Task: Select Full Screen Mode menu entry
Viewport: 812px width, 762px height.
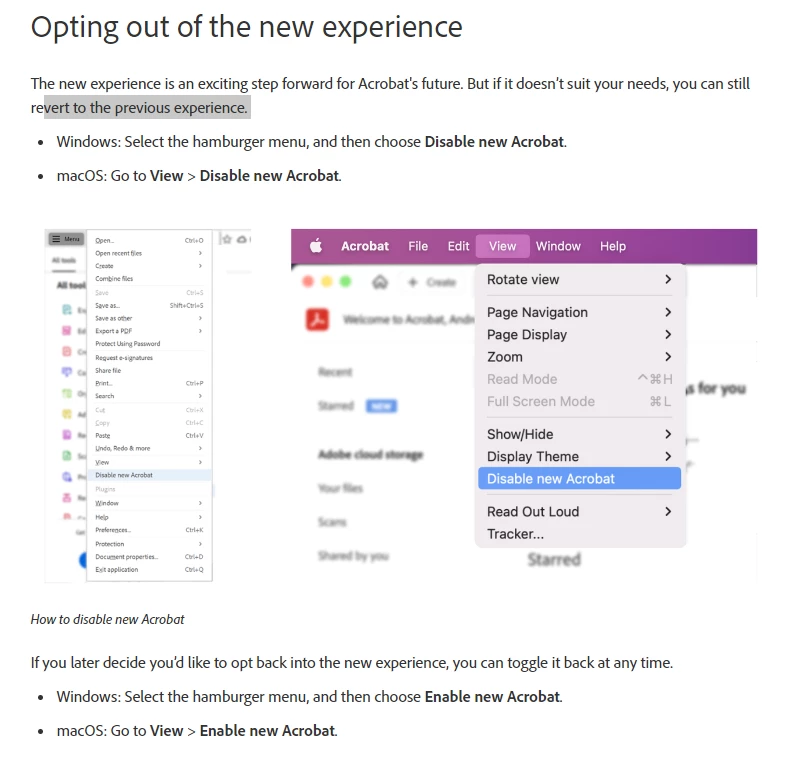Action: (x=579, y=401)
